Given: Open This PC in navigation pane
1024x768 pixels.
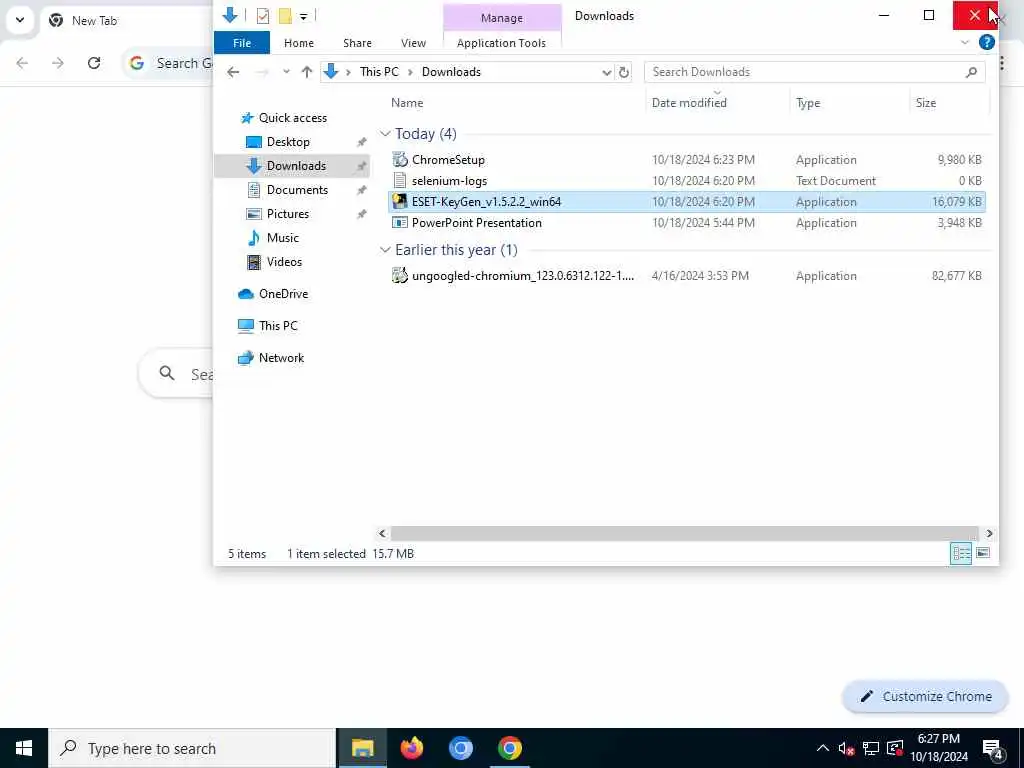Looking at the screenshot, I should coord(278,326).
